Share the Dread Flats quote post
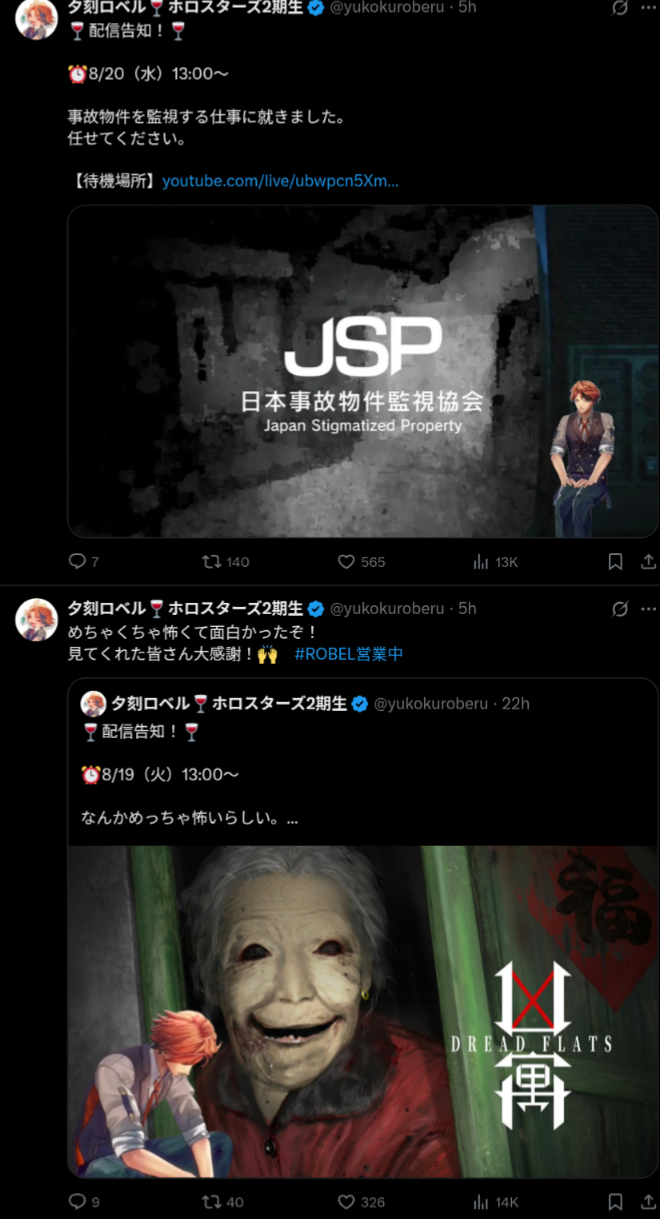Screen dimensions: 660x1219 (x=648, y=1202)
